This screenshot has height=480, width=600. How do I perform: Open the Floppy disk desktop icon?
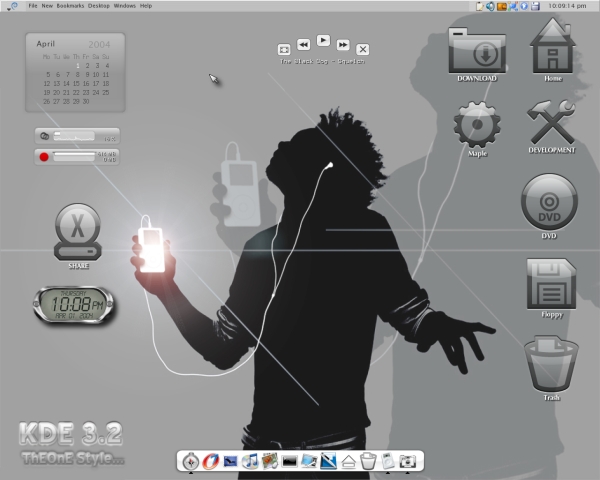click(x=551, y=284)
